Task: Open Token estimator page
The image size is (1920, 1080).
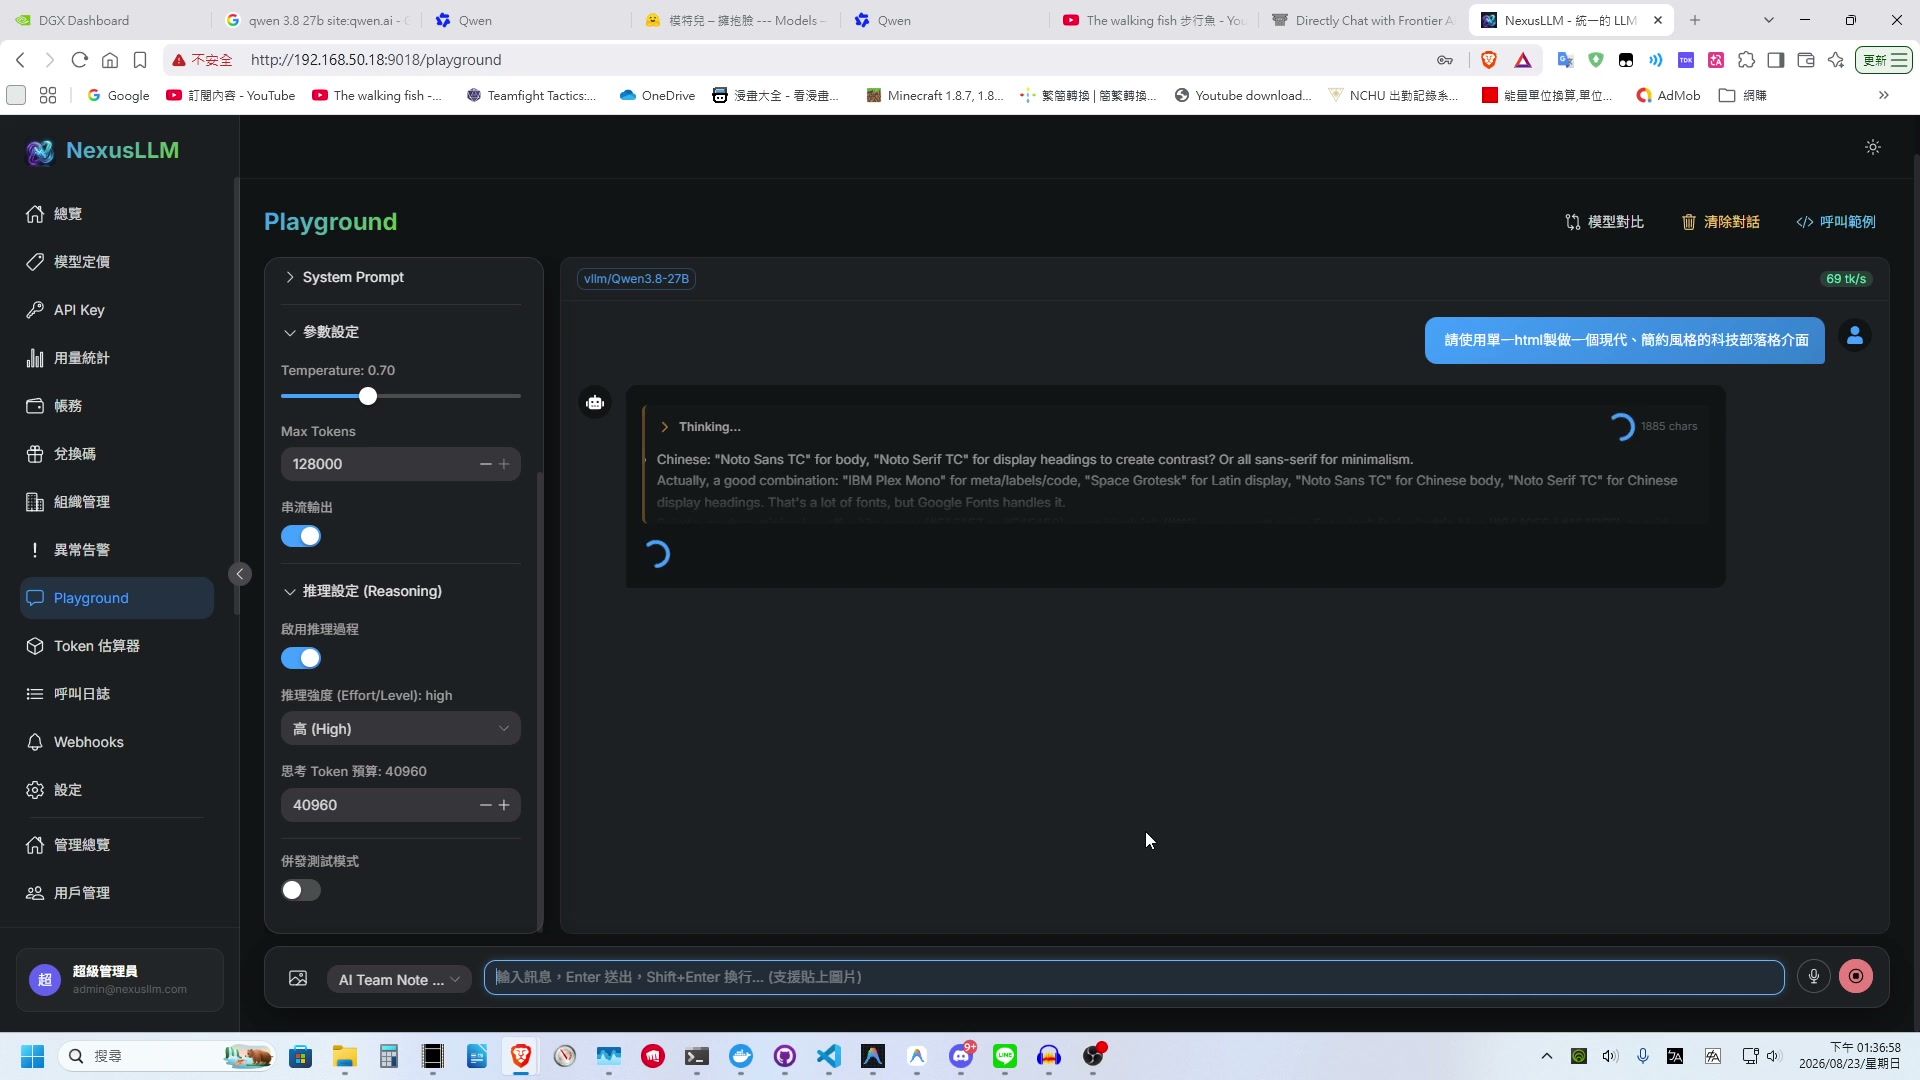Action: point(117,646)
